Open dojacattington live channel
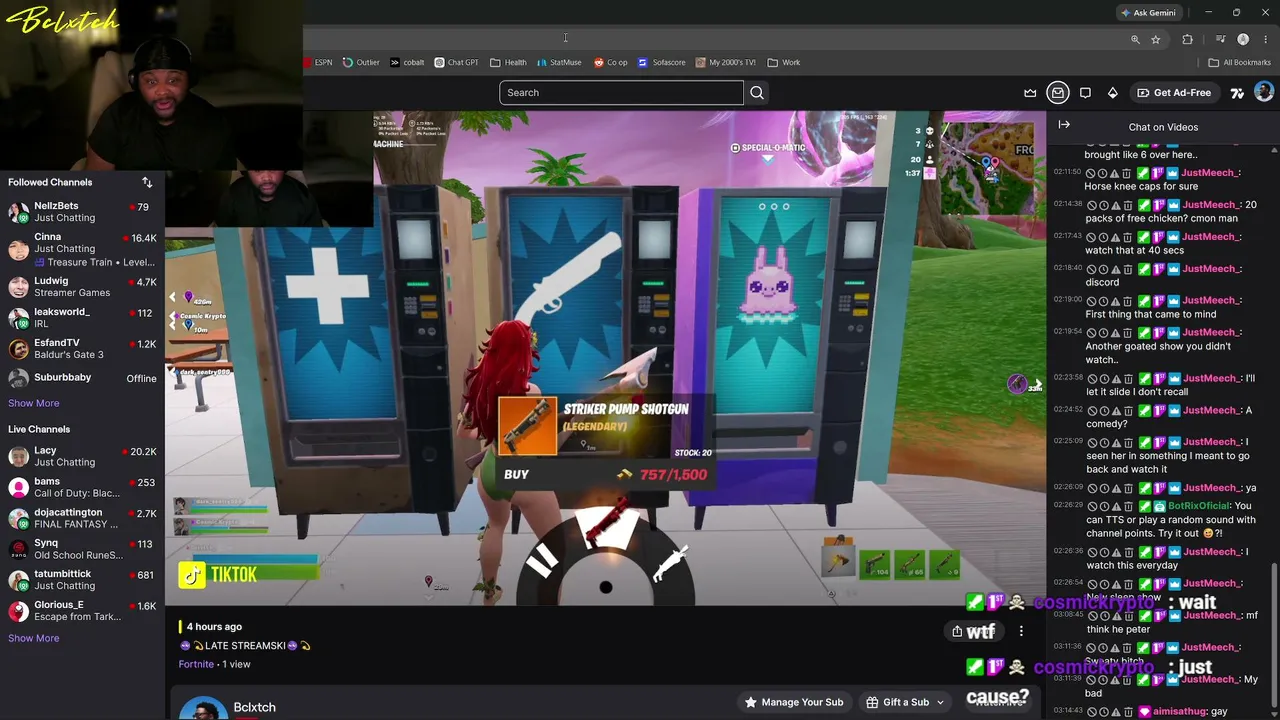The image size is (1280, 720). pos(82,518)
